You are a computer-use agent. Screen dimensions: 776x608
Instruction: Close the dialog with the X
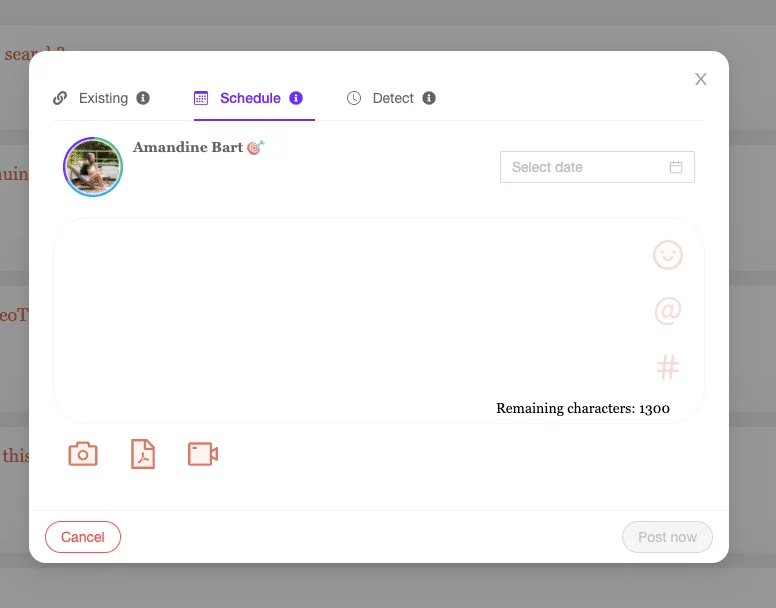tap(700, 79)
